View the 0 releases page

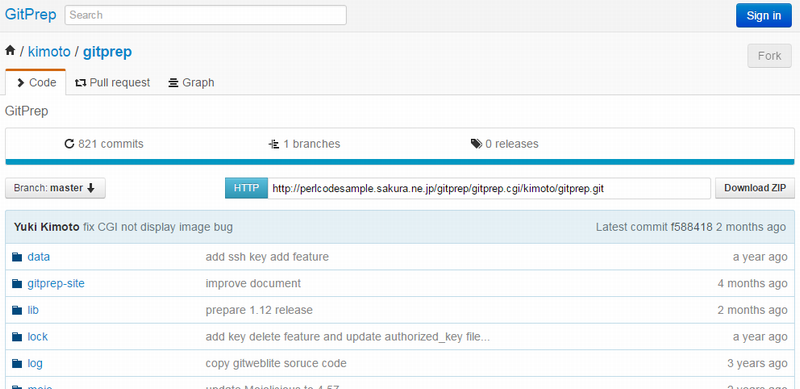pos(505,144)
